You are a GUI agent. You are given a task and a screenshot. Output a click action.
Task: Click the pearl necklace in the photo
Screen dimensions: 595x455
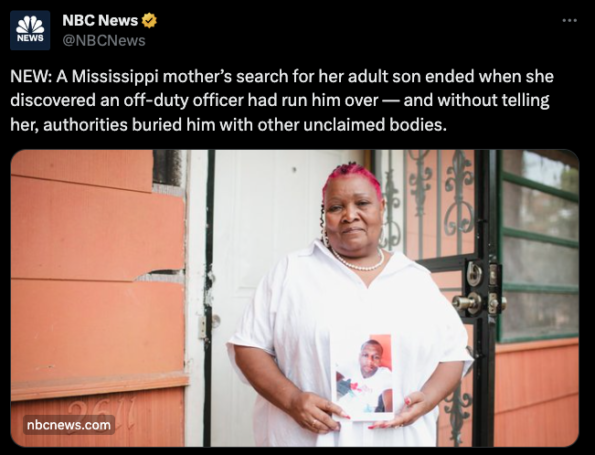(358, 261)
